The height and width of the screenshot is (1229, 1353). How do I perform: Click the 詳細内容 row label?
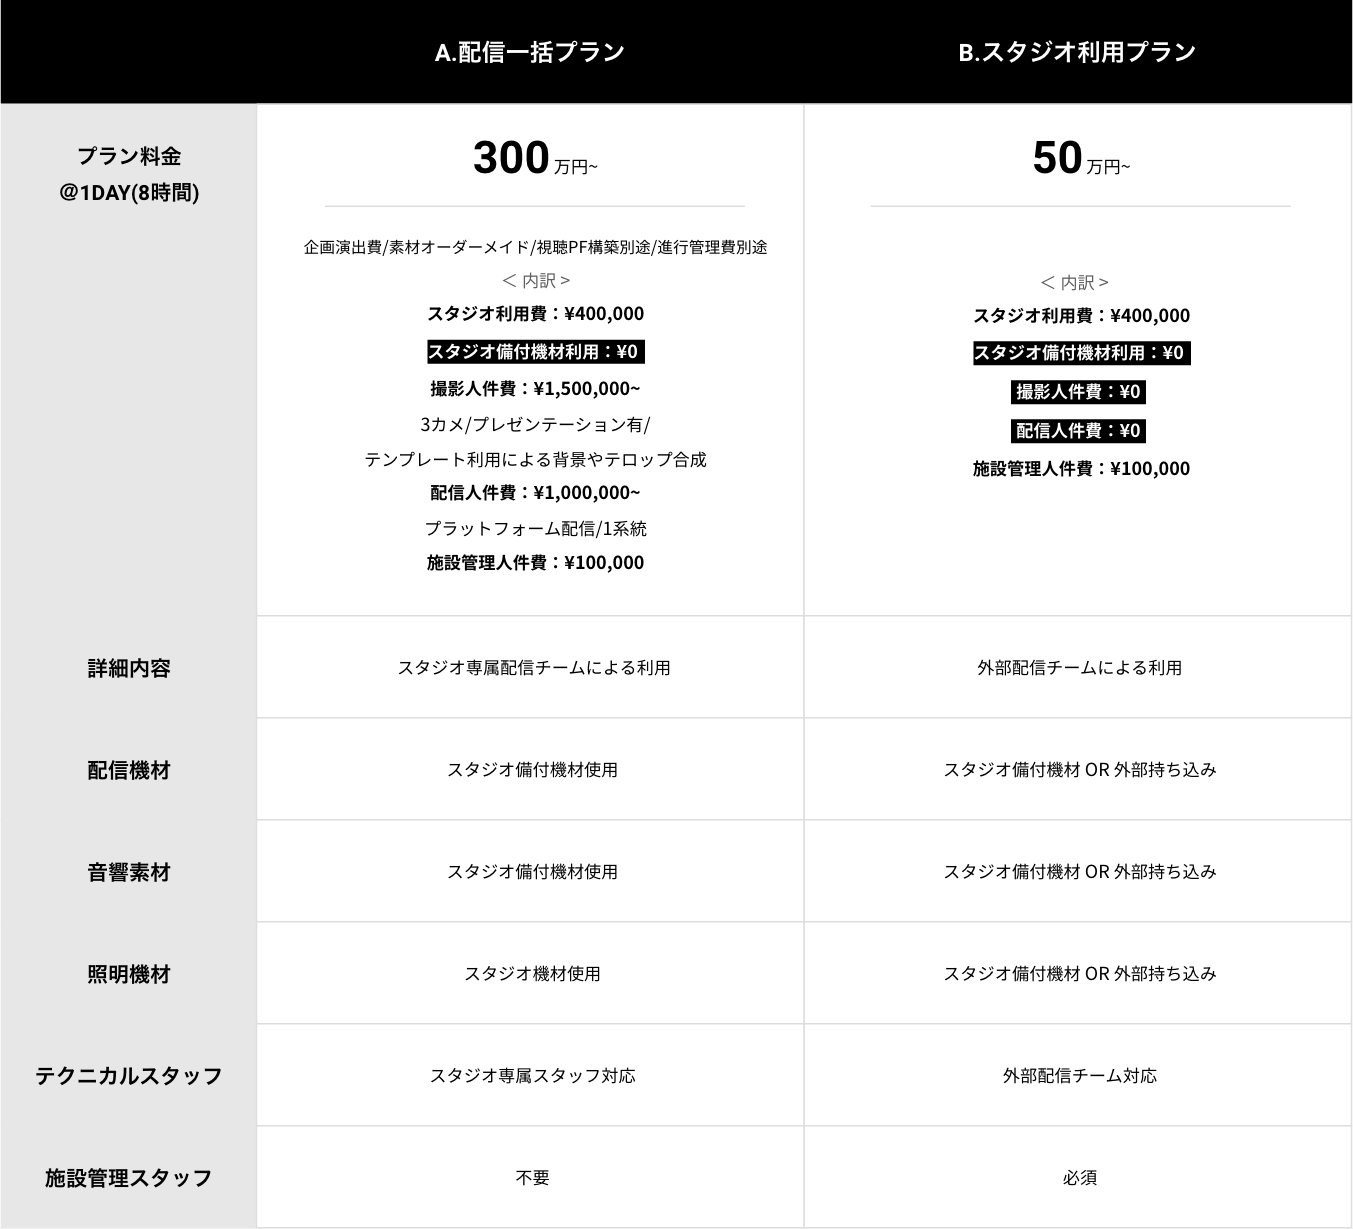pyautogui.click(x=129, y=668)
